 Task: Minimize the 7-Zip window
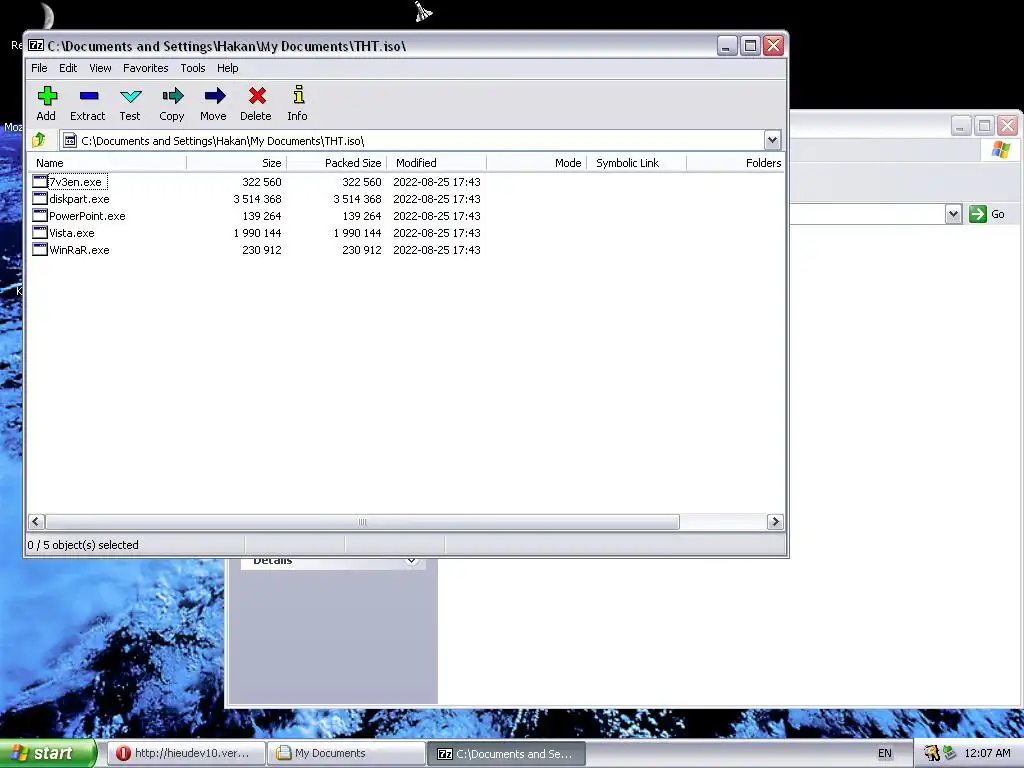727,46
